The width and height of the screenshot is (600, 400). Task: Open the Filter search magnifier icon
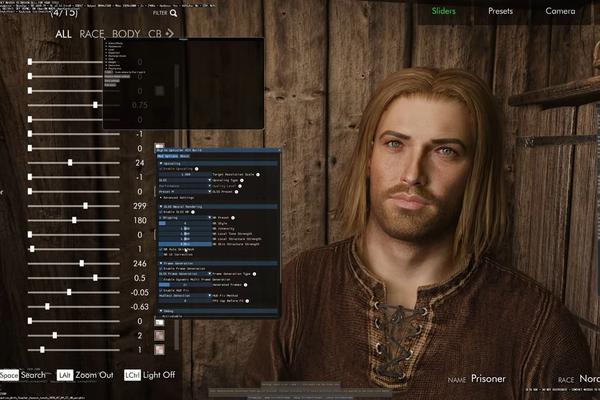(x=174, y=13)
